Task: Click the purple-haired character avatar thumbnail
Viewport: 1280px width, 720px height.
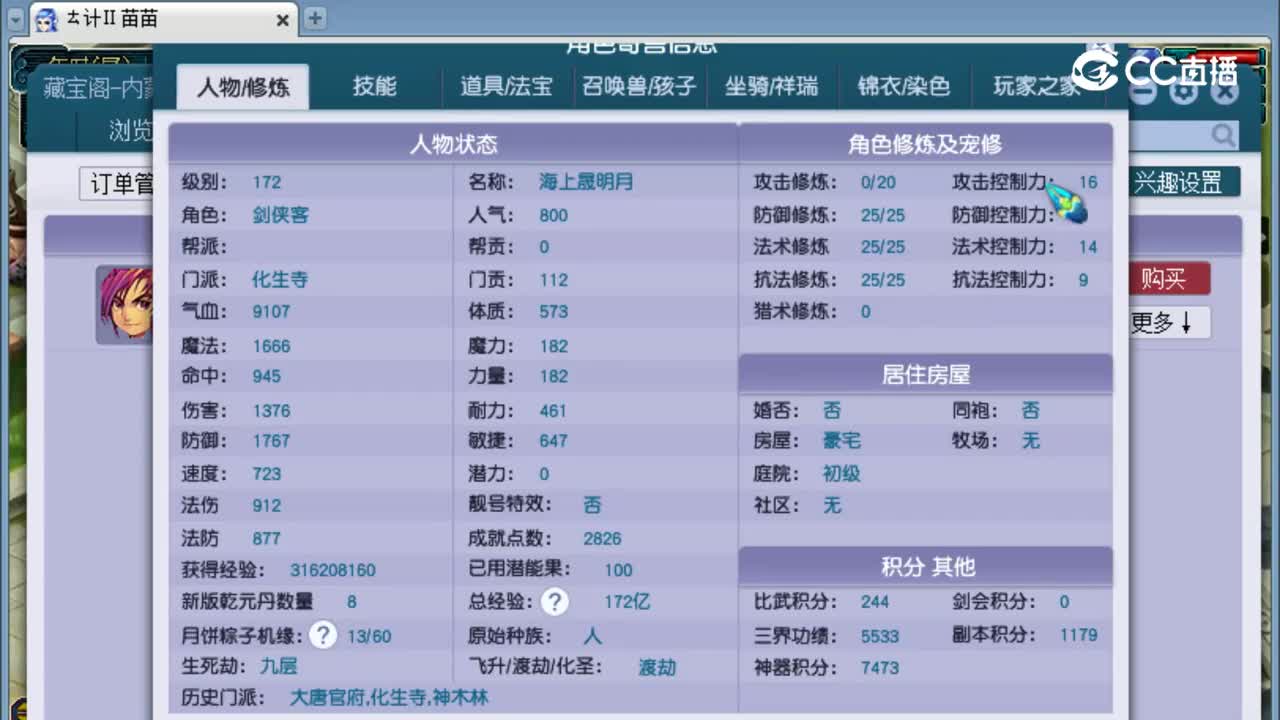Action: 125,303
